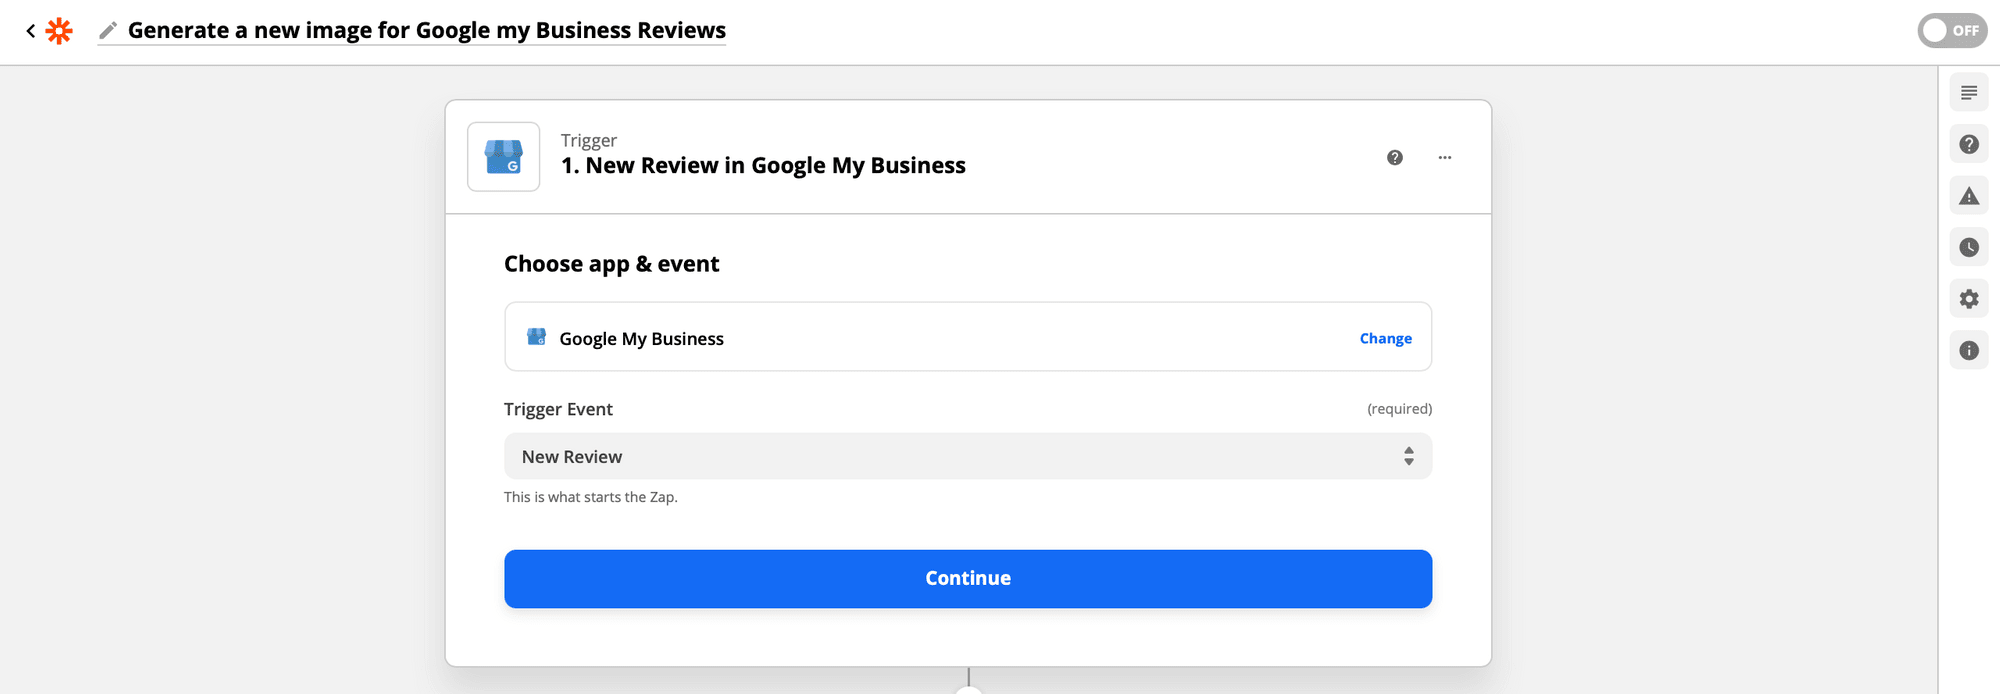Image resolution: width=2000 pixels, height=694 pixels.
Task: Click the 'Choose app & event' heading
Action: coord(611,264)
